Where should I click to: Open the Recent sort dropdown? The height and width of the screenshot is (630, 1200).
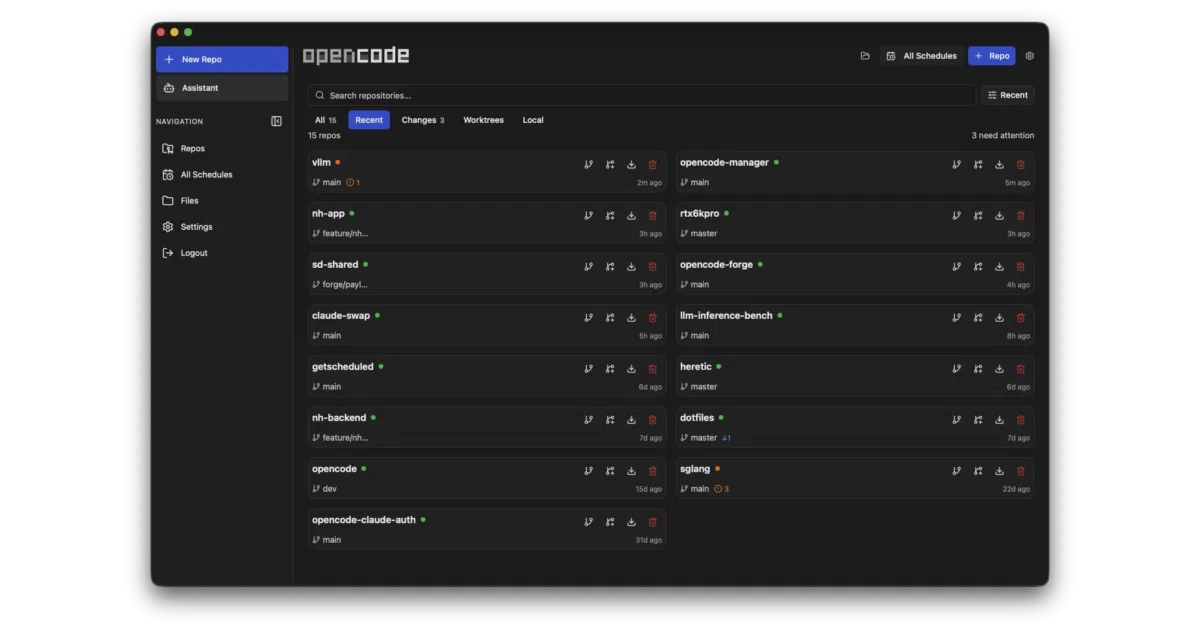coord(1007,95)
